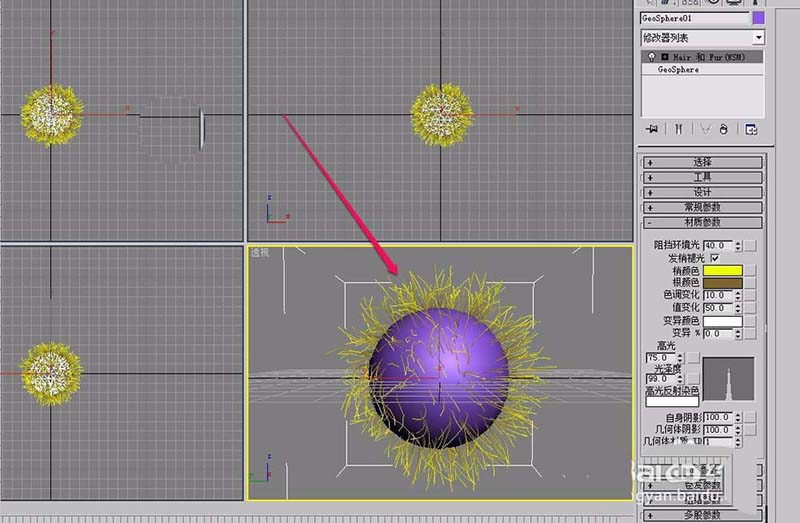This screenshot has width=800, height=523.
Task: Adjust the 值变化 spinner arrows
Action: click(738, 308)
